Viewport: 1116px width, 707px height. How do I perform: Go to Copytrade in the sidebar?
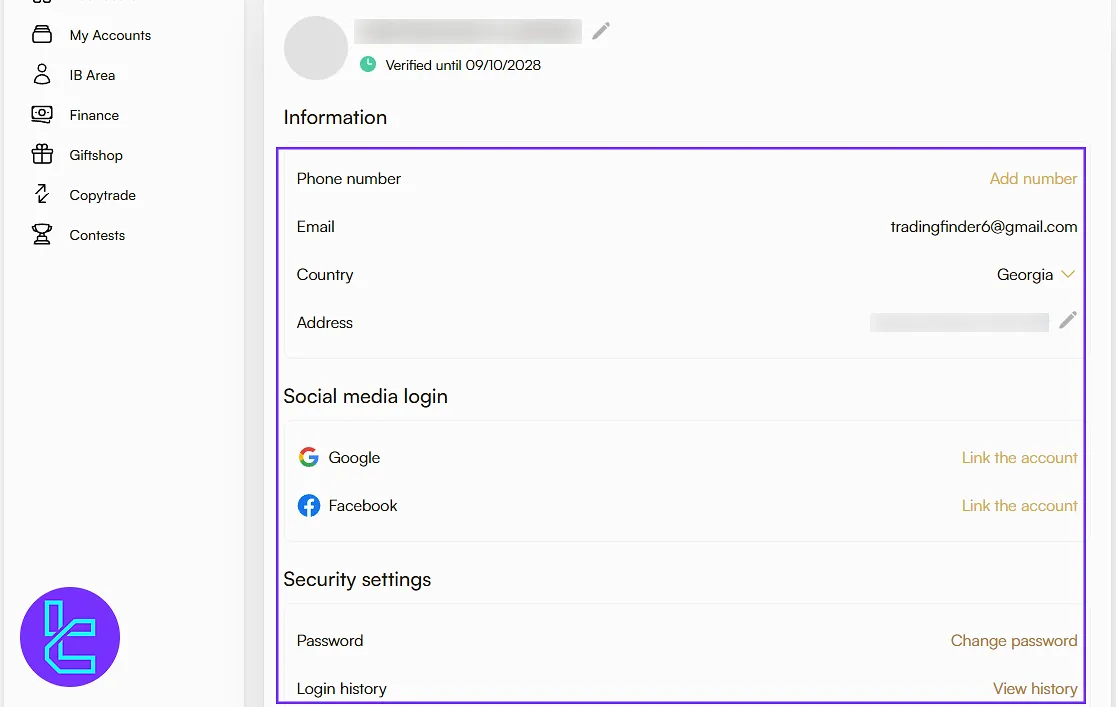tap(102, 195)
